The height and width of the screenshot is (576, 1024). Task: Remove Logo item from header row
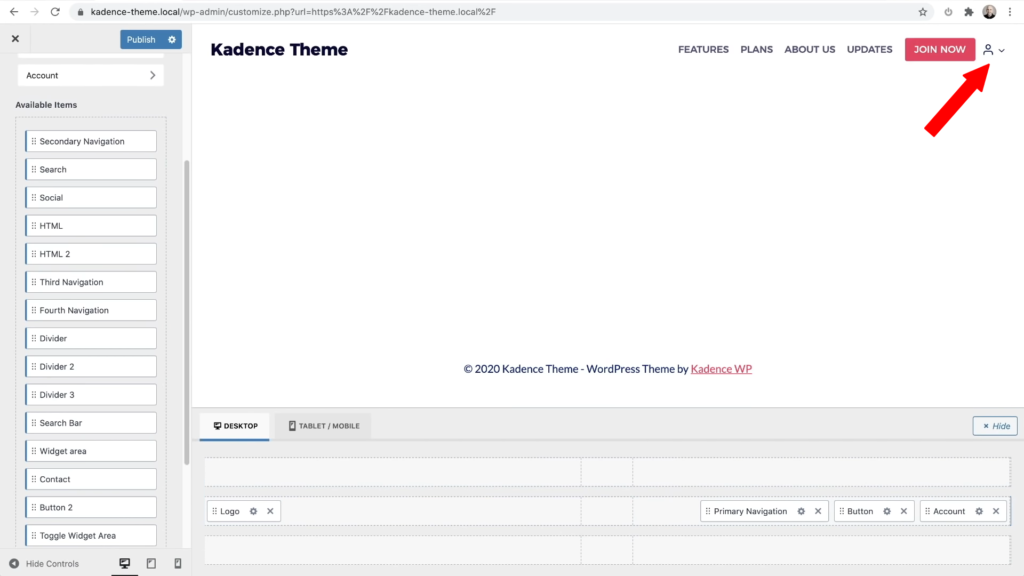(x=270, y=511)
